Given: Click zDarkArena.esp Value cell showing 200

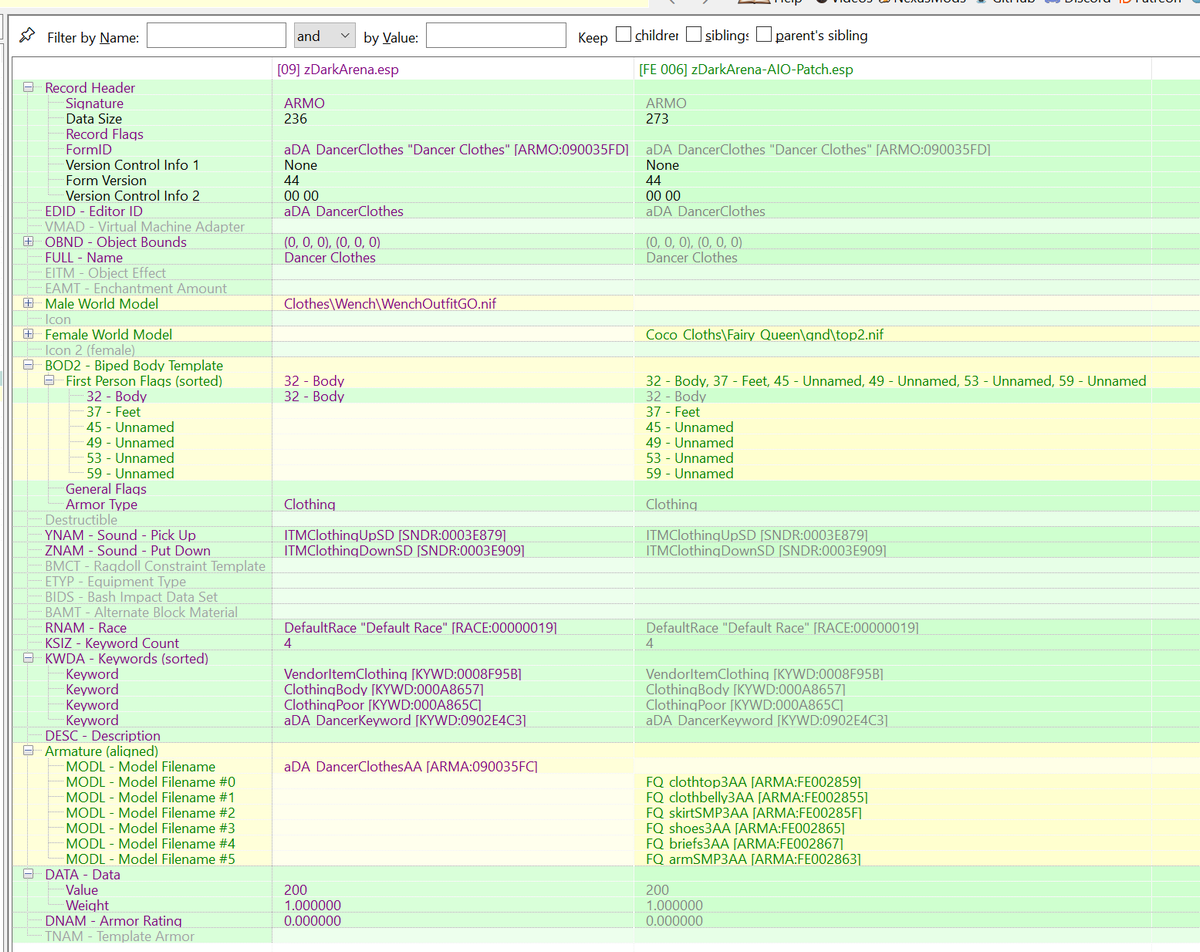Looking at the screenshot, I should (296, 890).
